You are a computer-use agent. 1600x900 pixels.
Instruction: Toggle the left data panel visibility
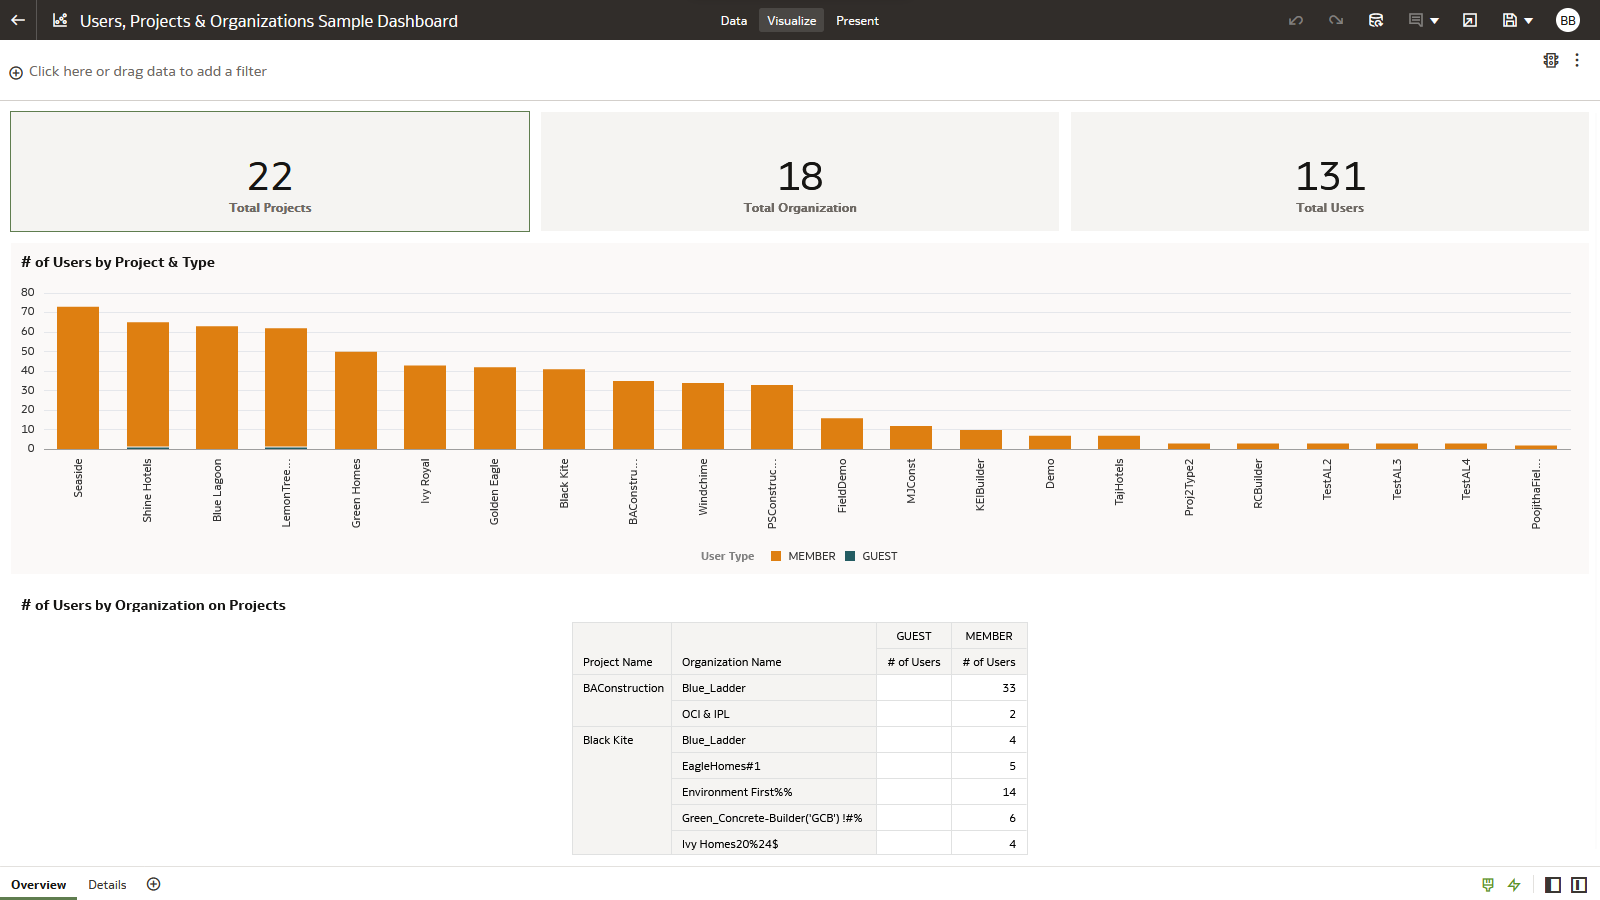pos(1553,884)
